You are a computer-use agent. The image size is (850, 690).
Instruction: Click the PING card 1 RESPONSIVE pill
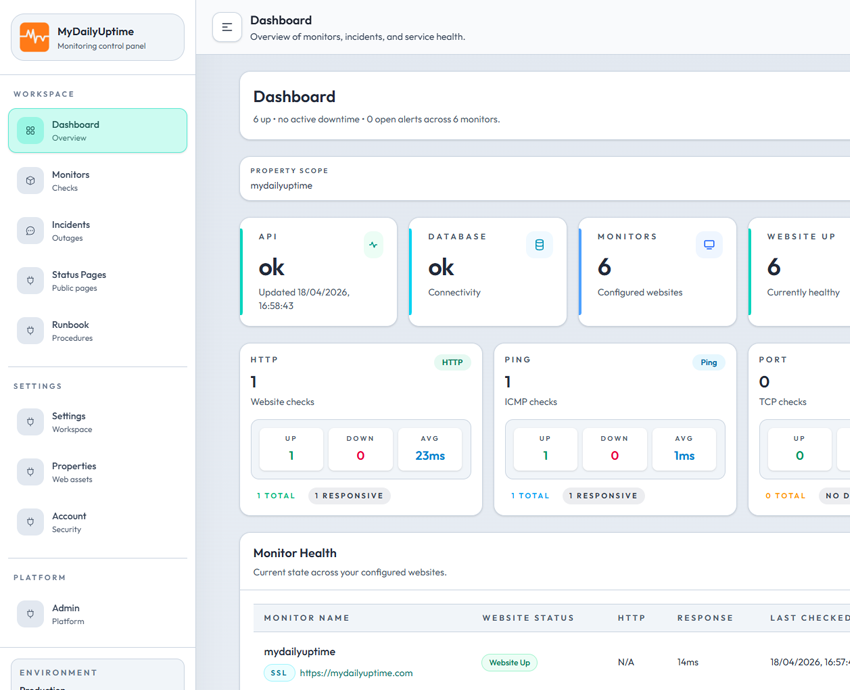603,496
